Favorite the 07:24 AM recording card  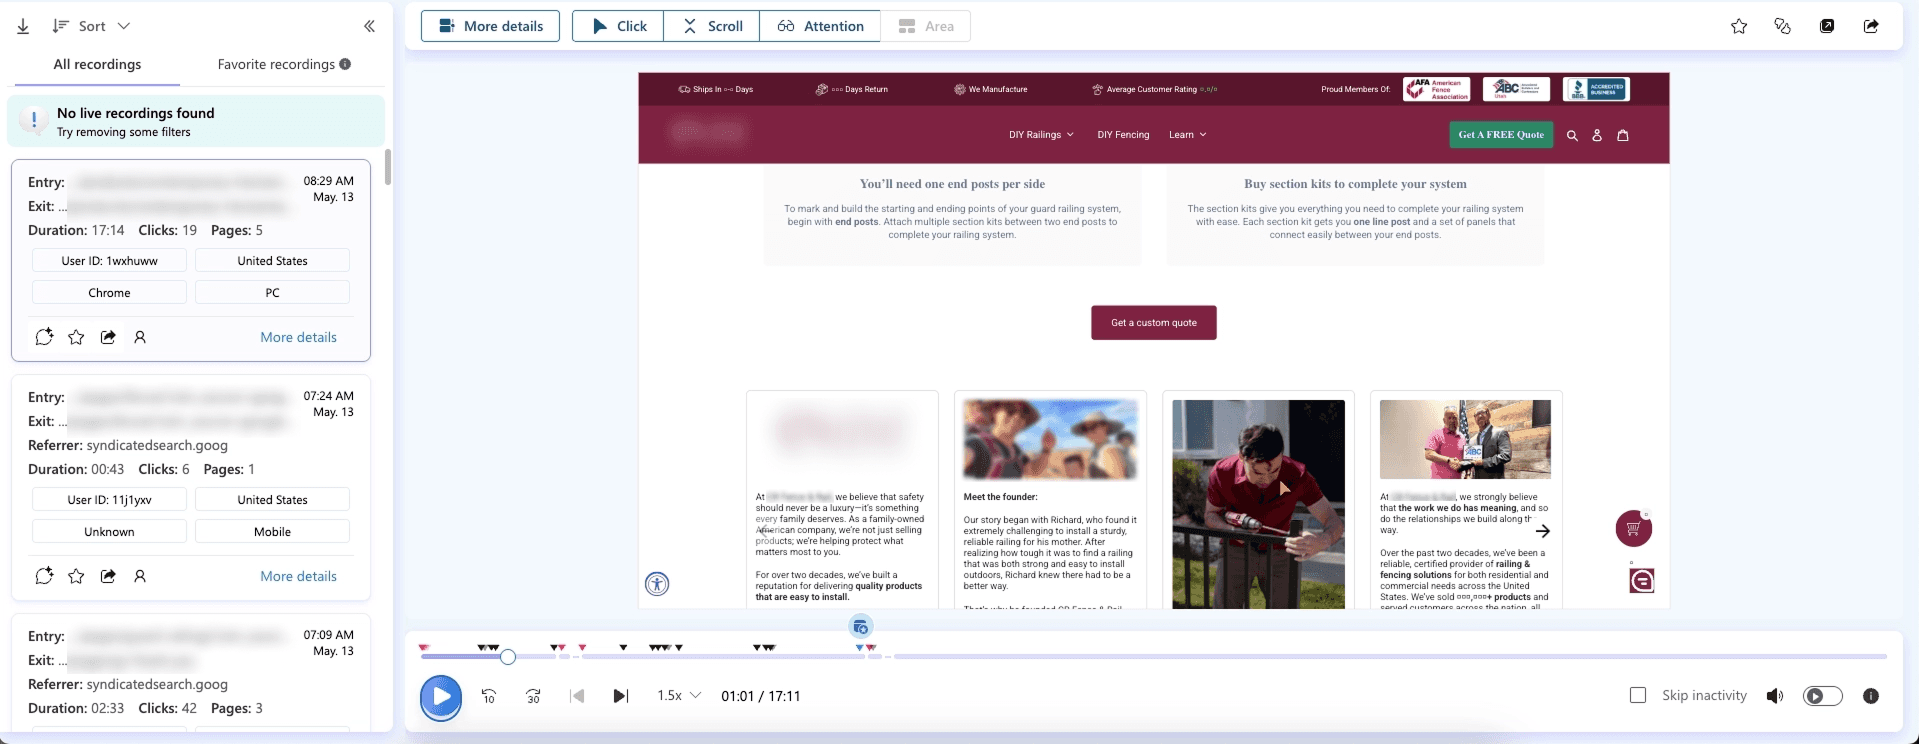[76, 576]
